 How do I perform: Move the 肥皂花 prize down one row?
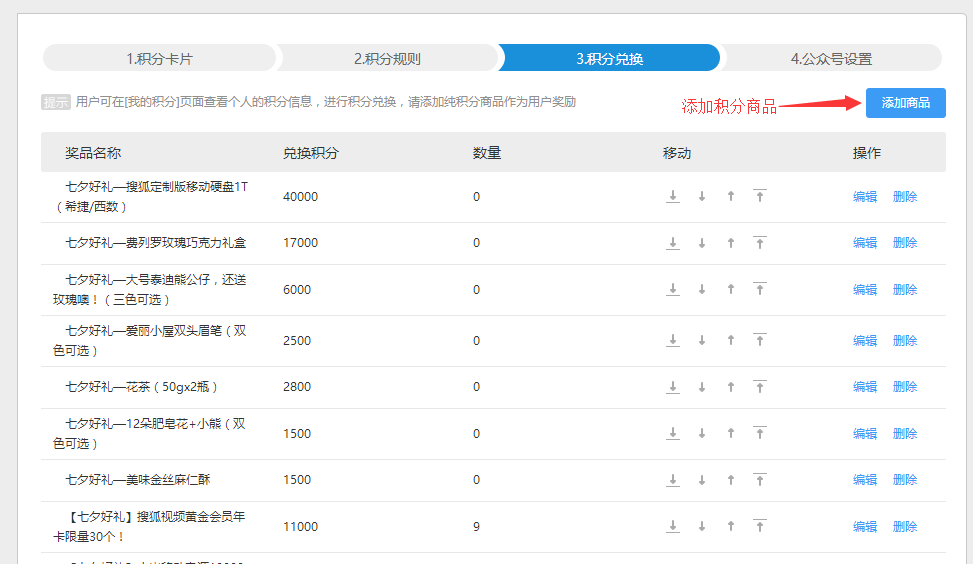pyautogui.click(x=702, y=434)
